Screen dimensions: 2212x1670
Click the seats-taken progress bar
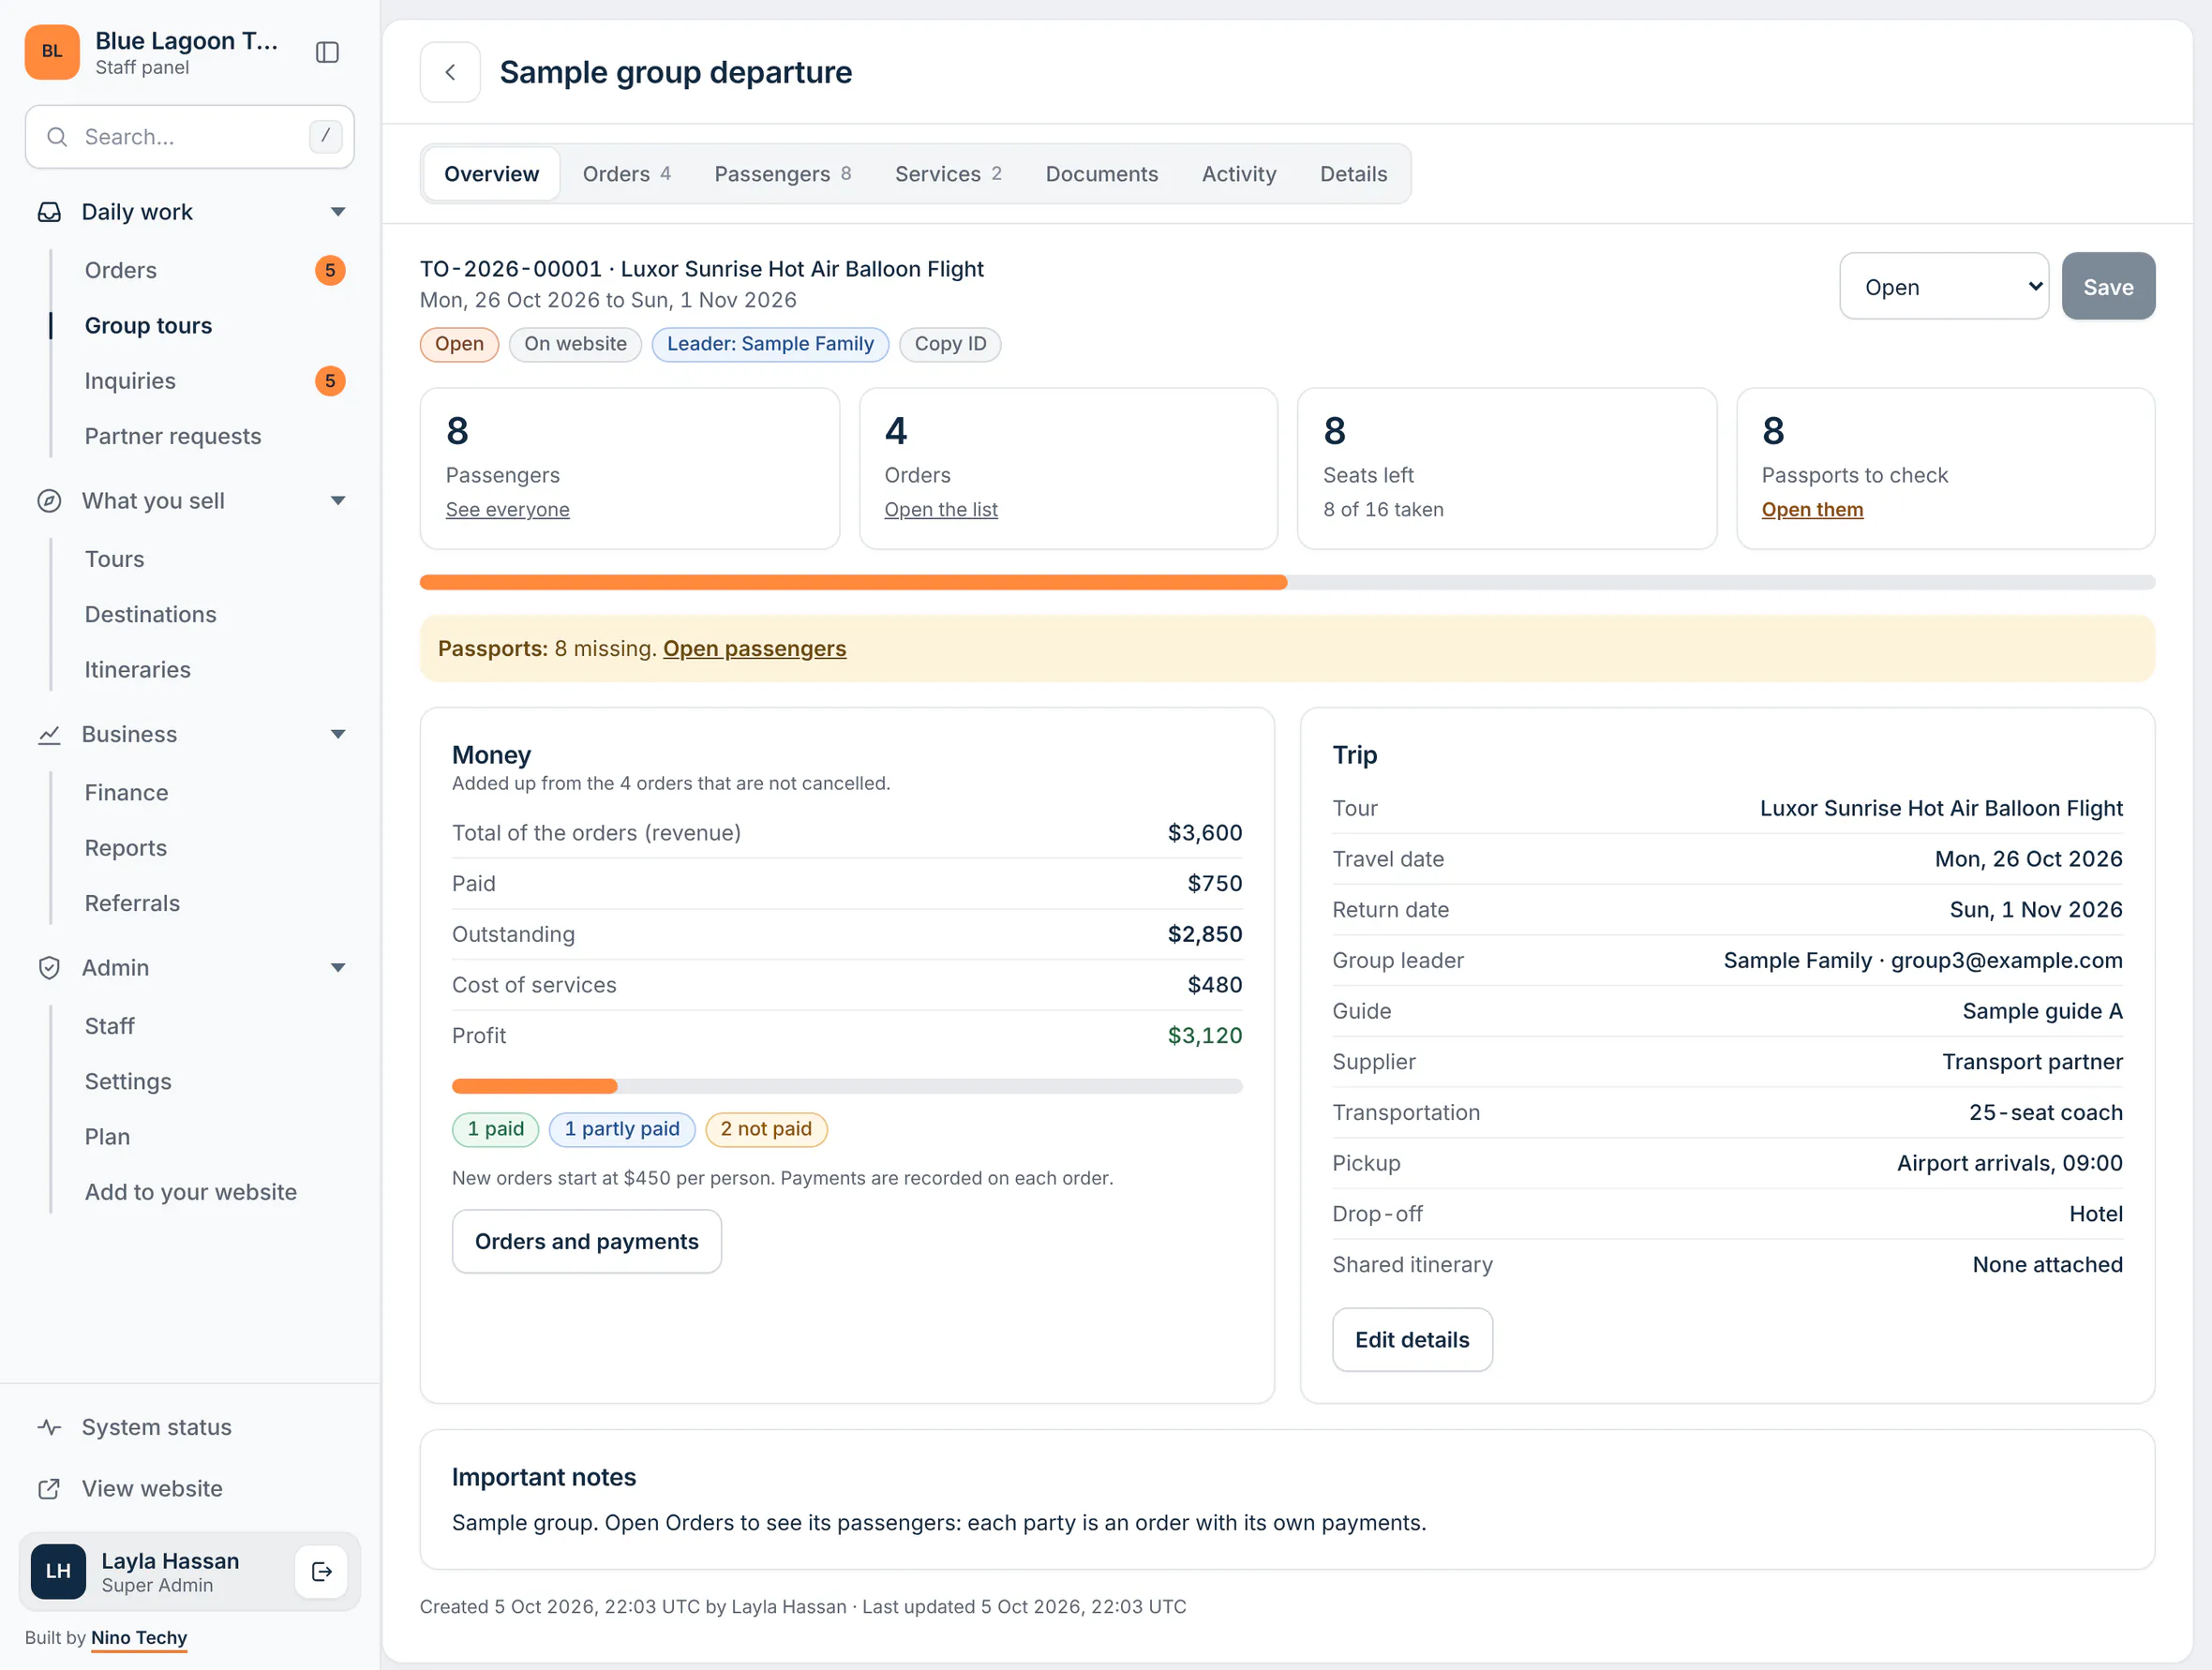tap(1287, 583)
